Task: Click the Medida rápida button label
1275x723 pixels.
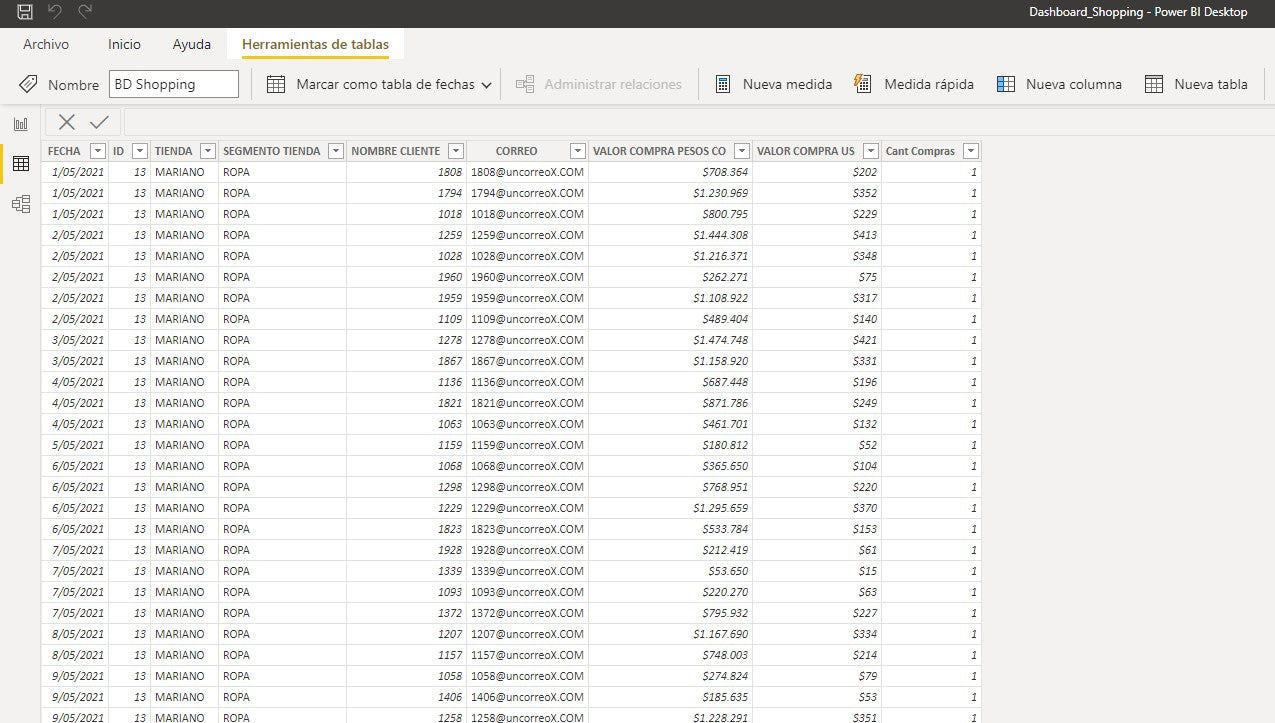Action: point(929,84)
